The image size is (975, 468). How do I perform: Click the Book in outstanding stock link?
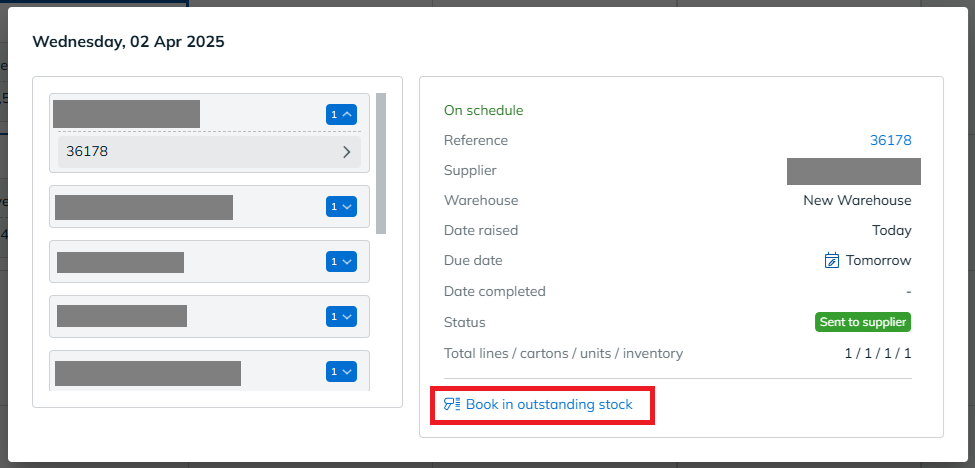tap(549, 405)
